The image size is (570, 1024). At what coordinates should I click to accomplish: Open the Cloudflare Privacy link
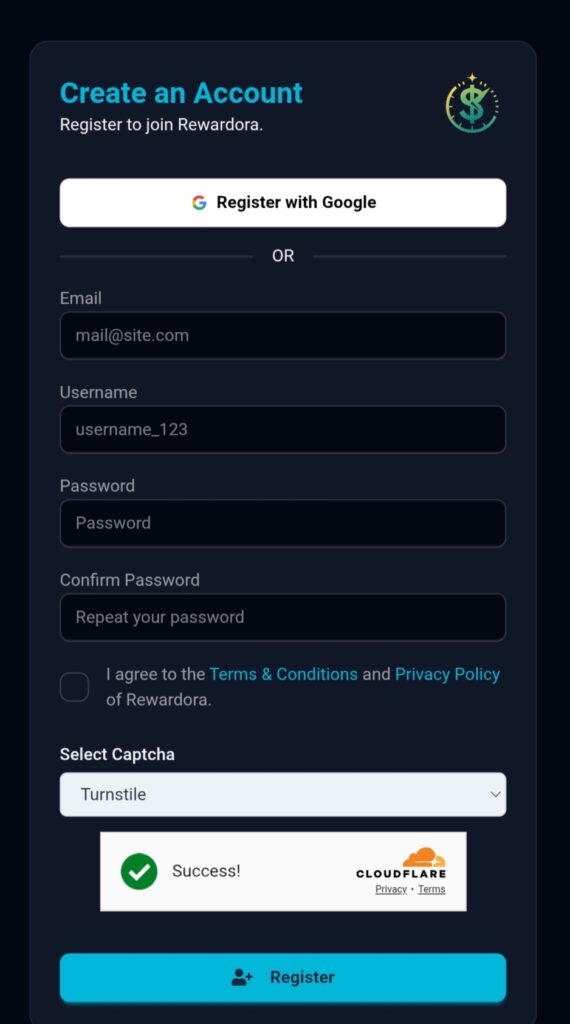pos(391,889)
